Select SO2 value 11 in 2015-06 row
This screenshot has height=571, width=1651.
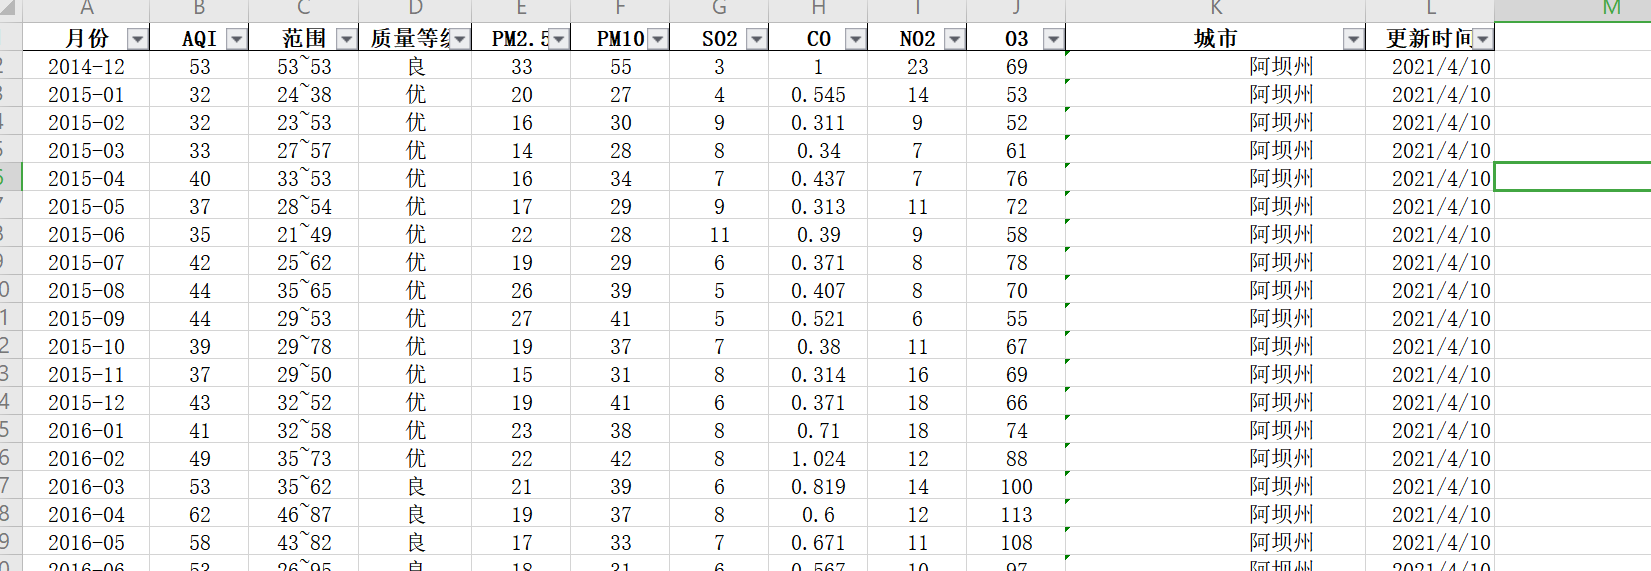tap(719, 235)
